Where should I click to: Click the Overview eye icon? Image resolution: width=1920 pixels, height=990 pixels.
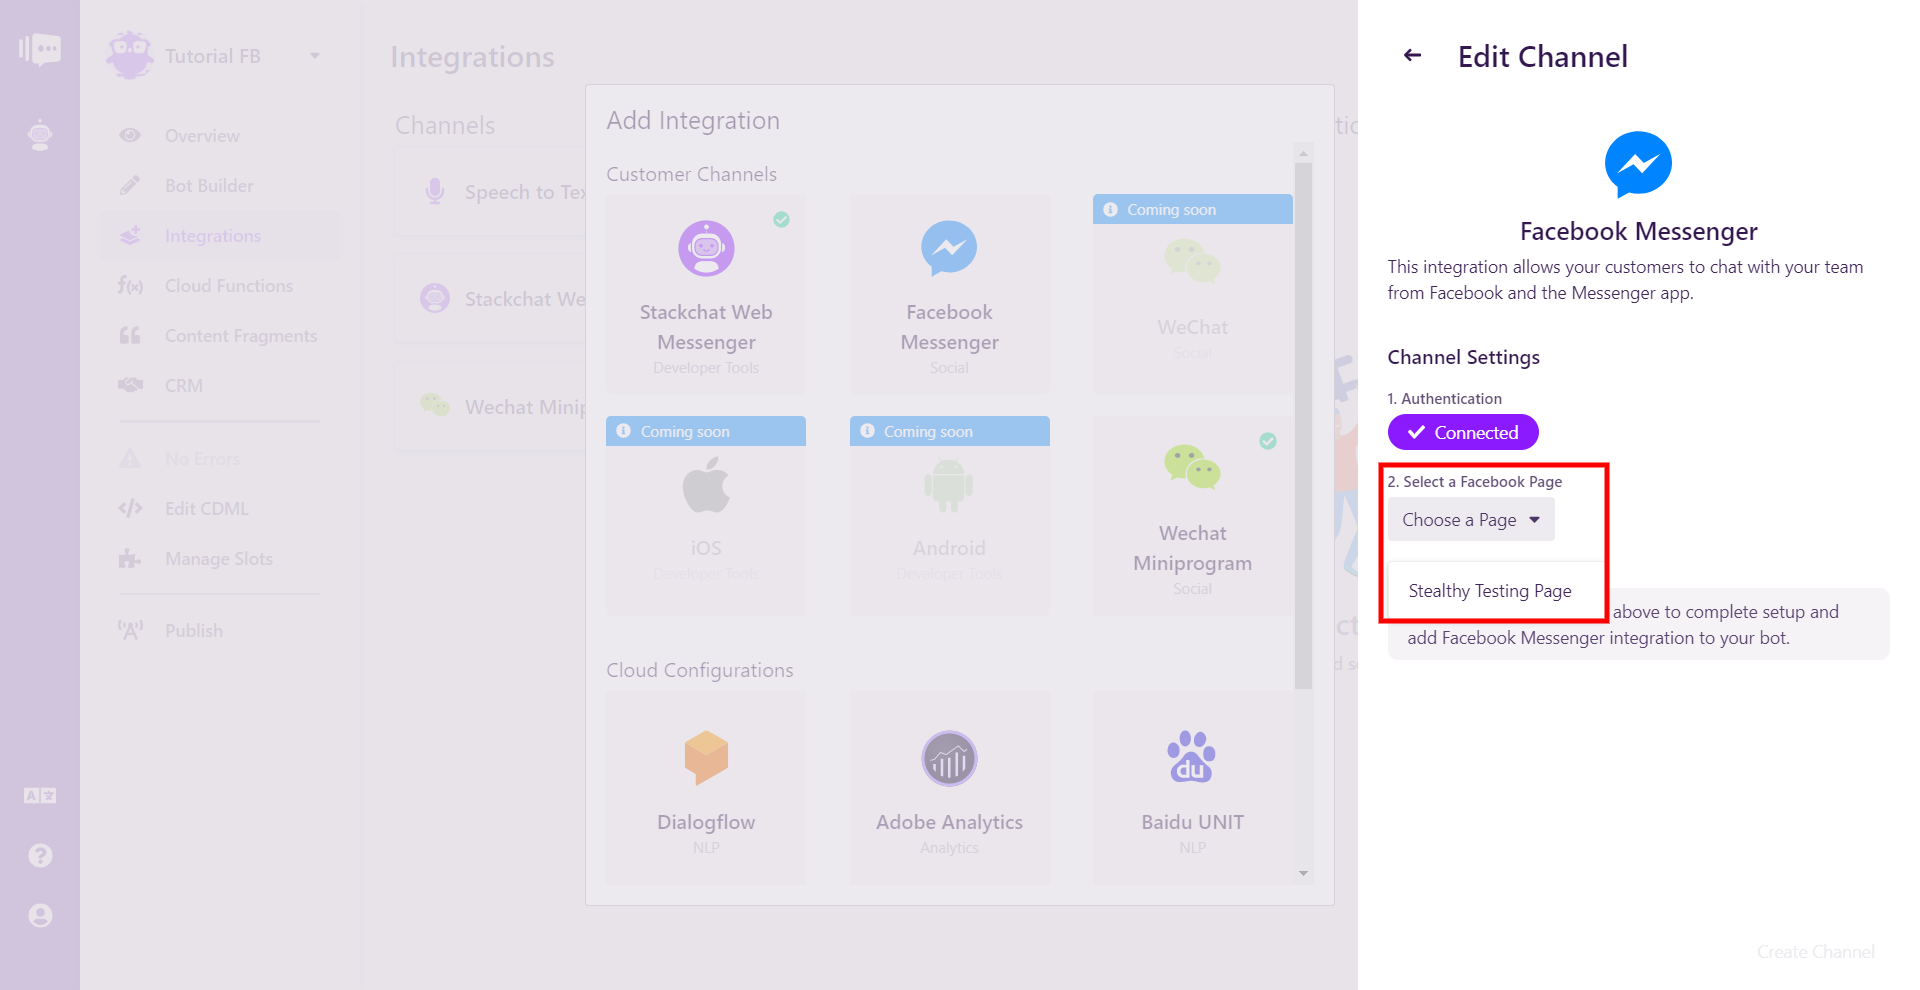(x=130, y=136)
